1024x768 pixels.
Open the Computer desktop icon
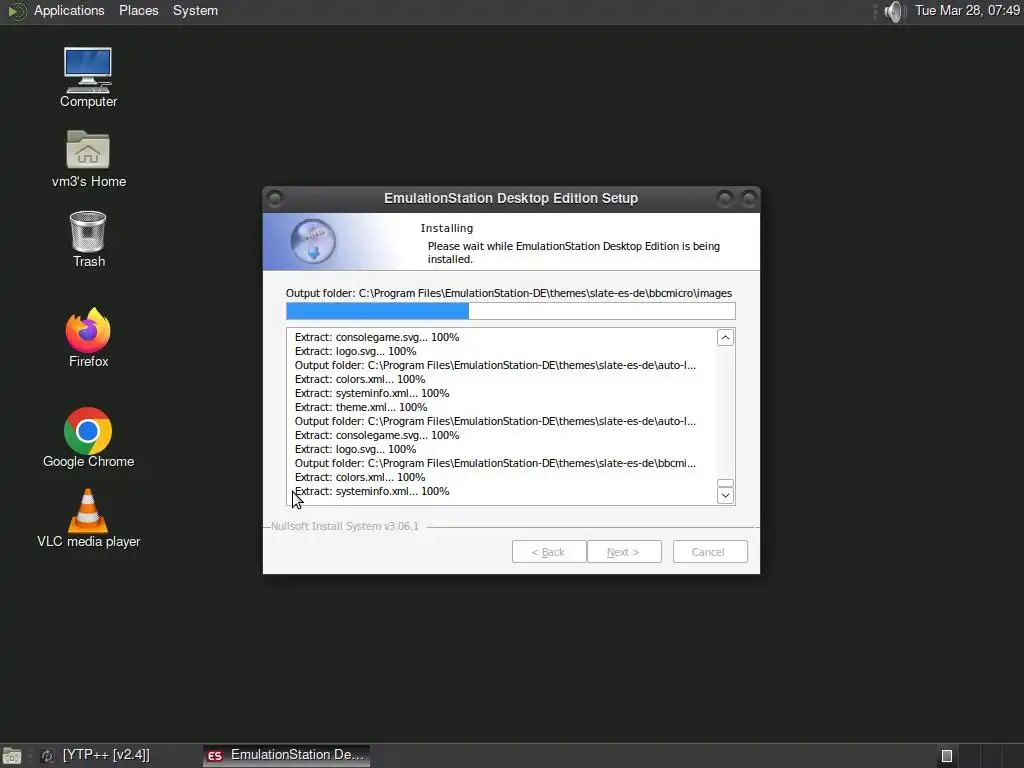point(88,77)
